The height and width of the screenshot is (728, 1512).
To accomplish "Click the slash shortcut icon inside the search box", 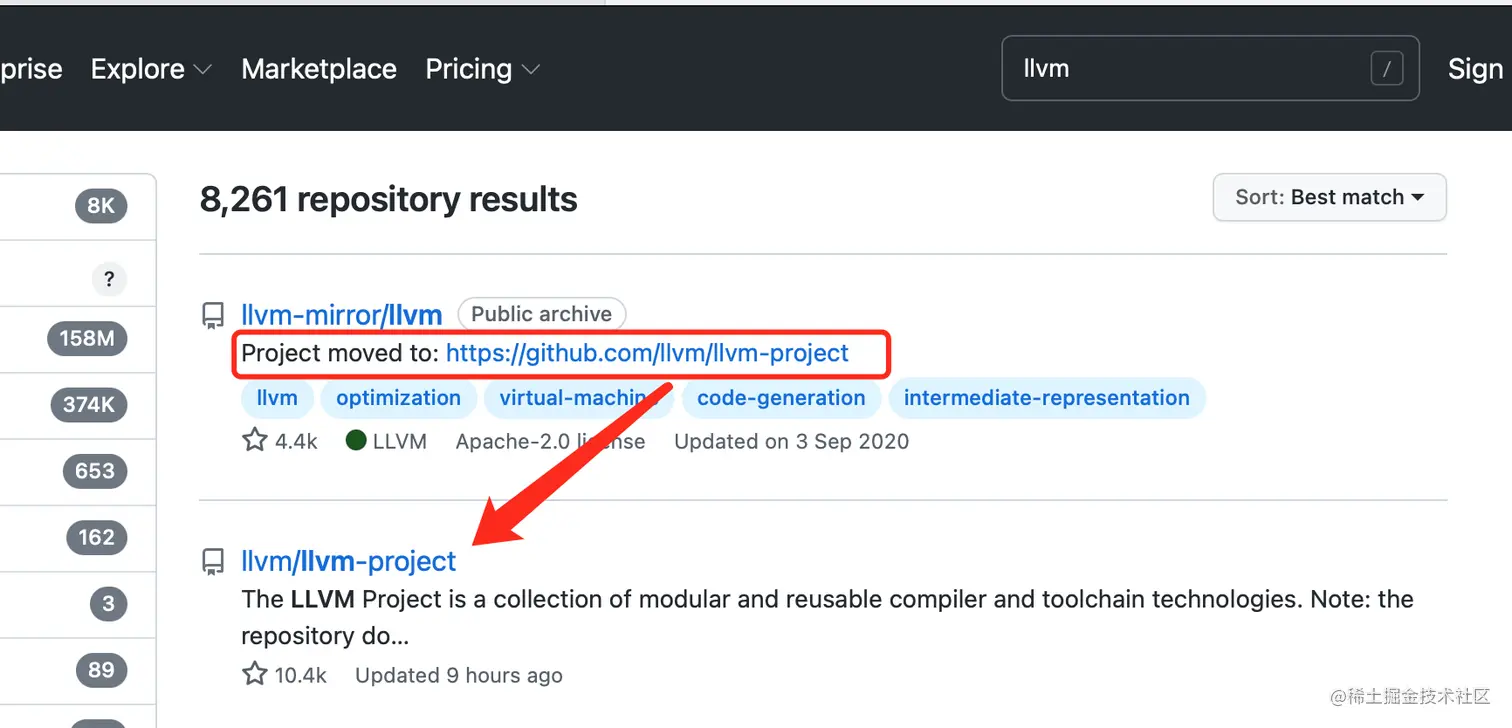I will (x=1387, y=69).
